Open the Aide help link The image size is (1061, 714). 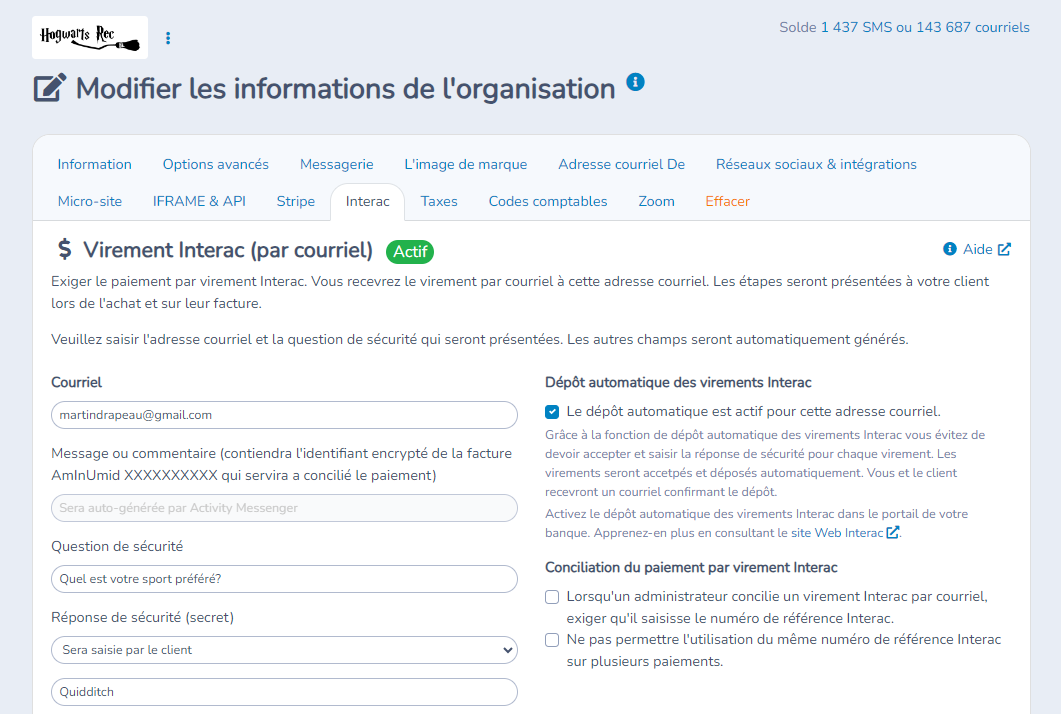[x=977, y=249]
